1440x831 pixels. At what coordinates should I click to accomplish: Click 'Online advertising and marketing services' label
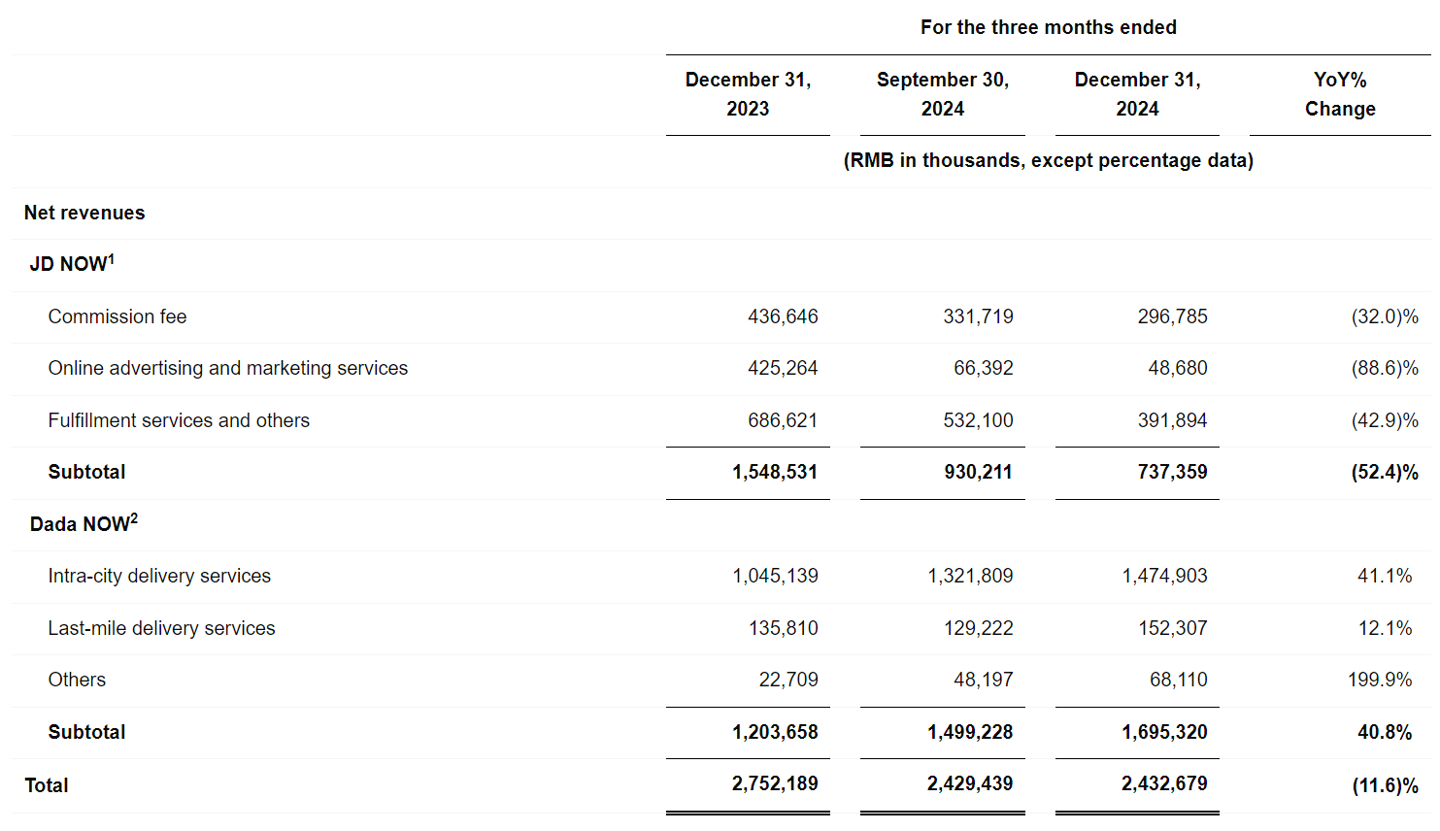coord(228,368)
